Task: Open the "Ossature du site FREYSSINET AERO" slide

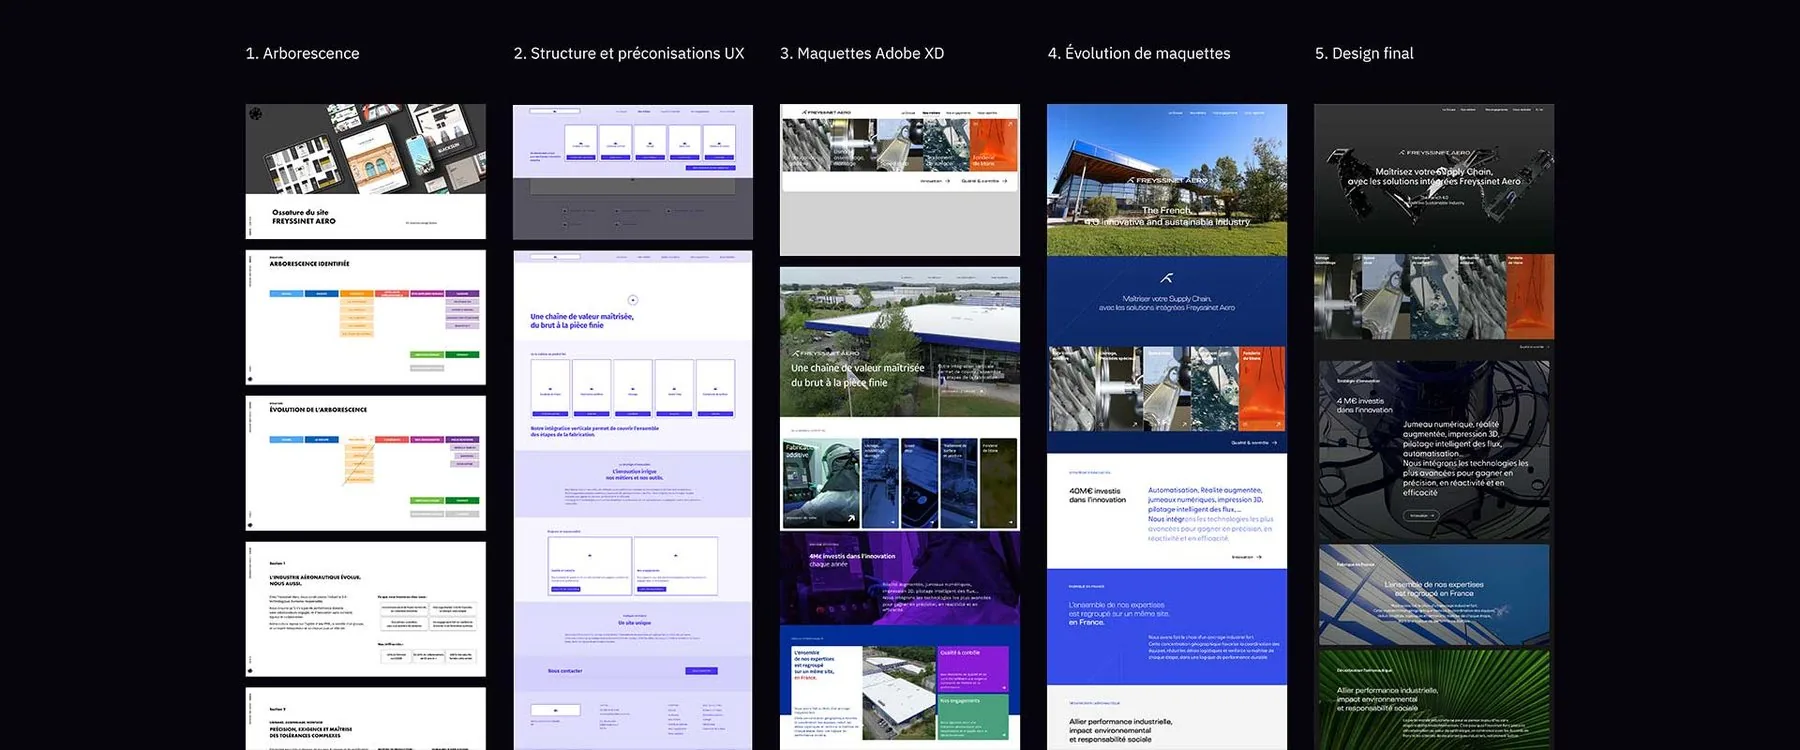Action: click(x=366, y=171)
